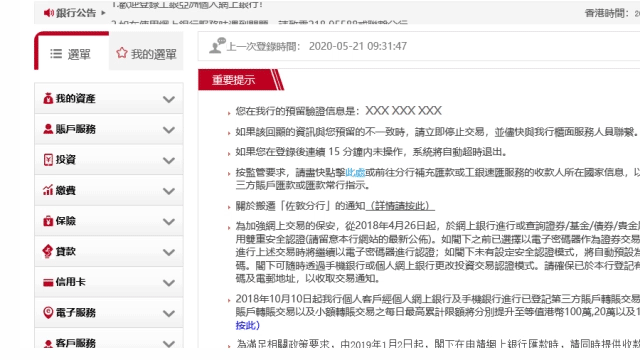Click the login time 2020-05-21 09:31:47
This screenshot has width=640, height=360.
[x=358, y=46]
